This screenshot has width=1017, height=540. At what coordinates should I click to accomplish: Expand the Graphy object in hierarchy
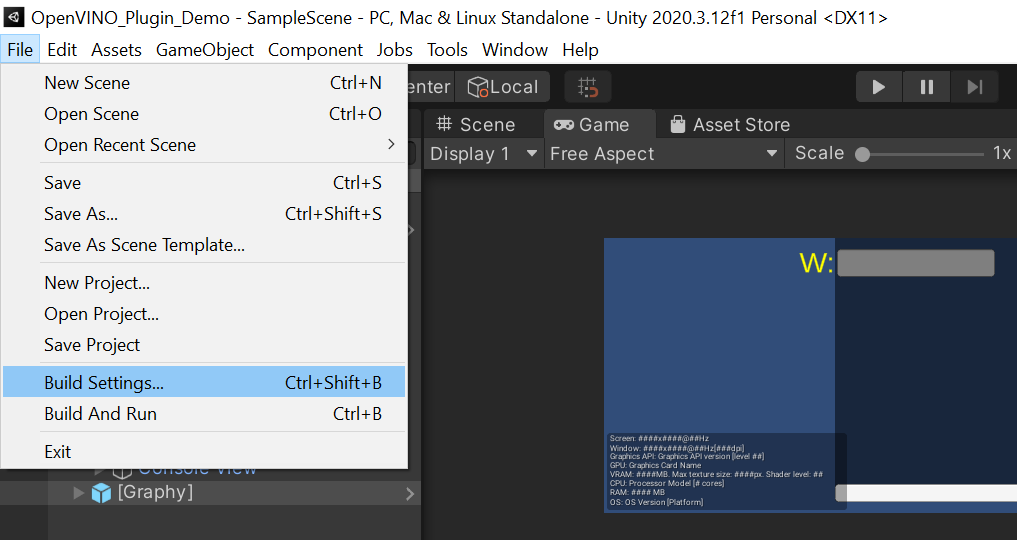pyautogui.click(x=79, y=492)
